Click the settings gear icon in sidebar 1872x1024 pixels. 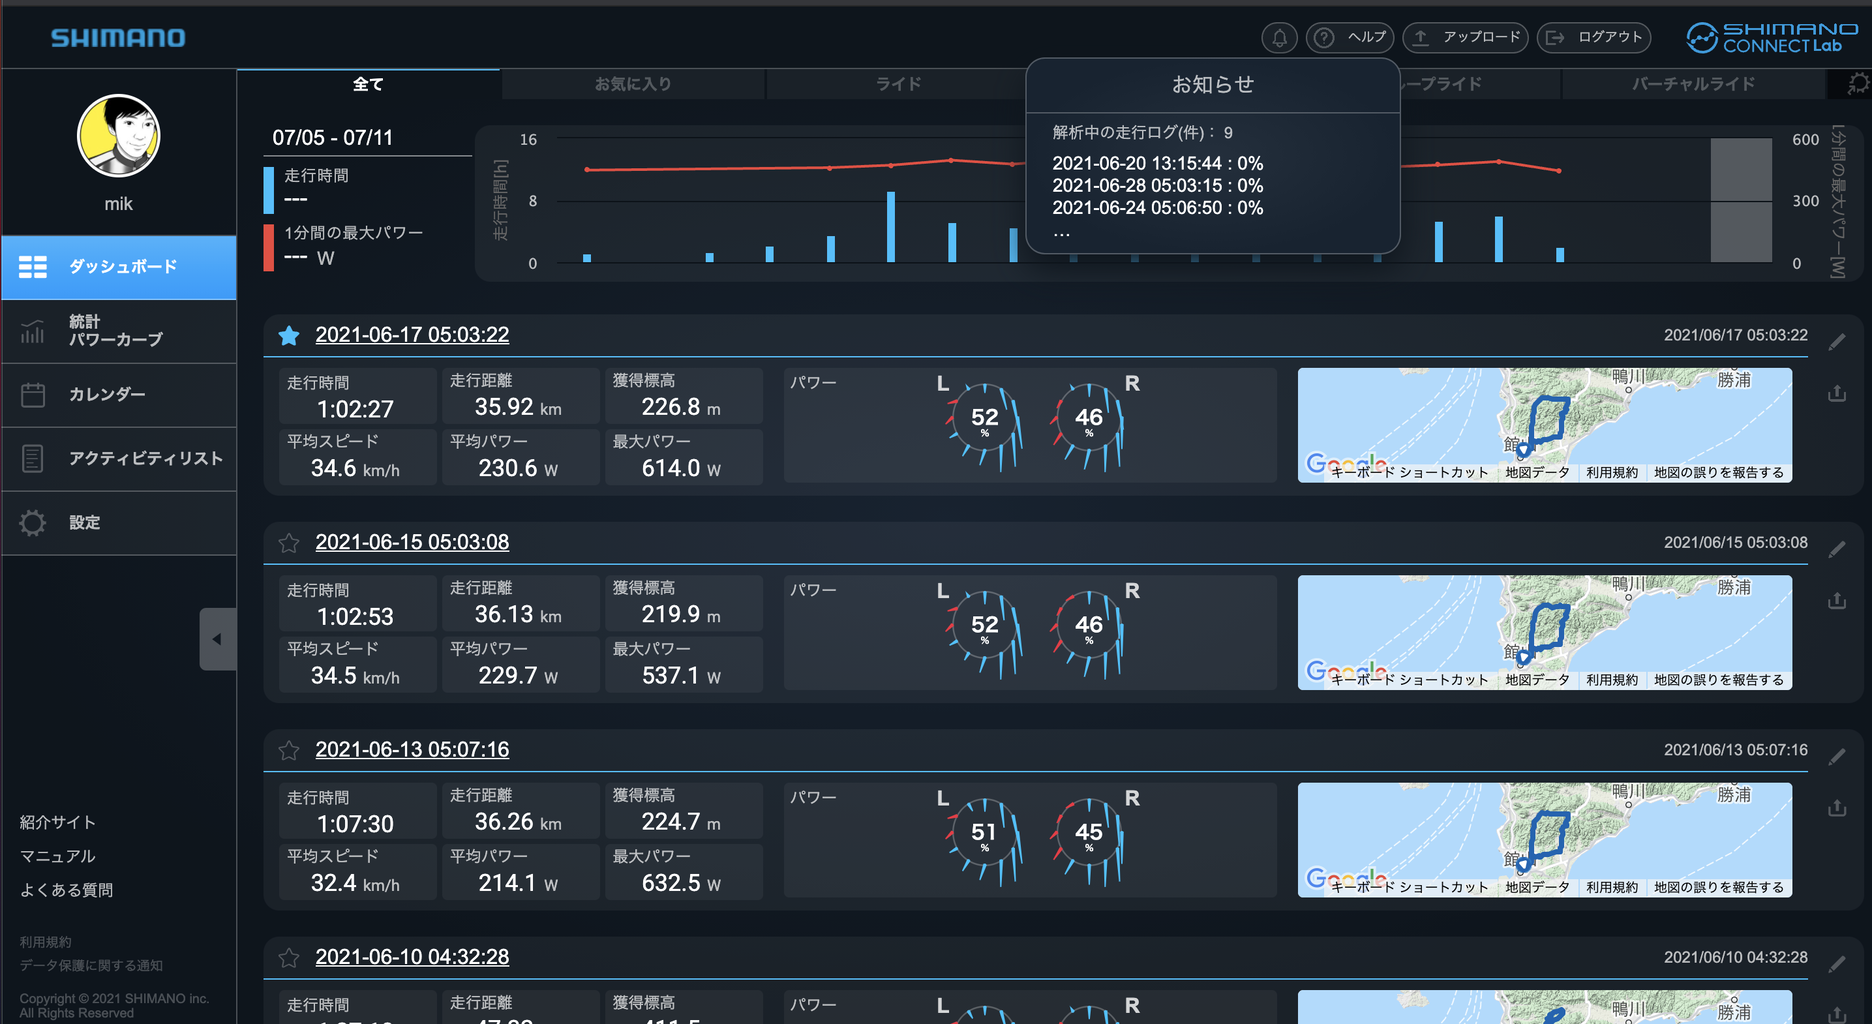33,523
